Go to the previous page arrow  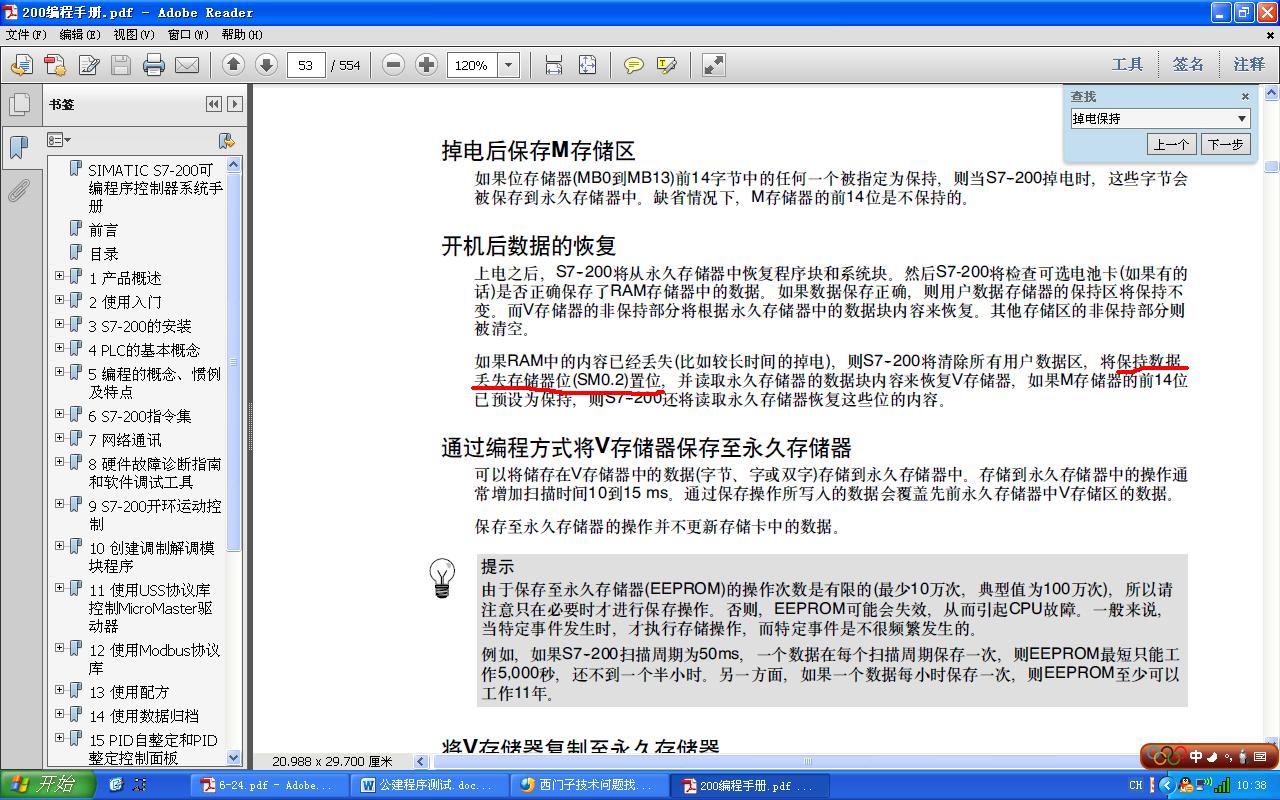(233, 65)
